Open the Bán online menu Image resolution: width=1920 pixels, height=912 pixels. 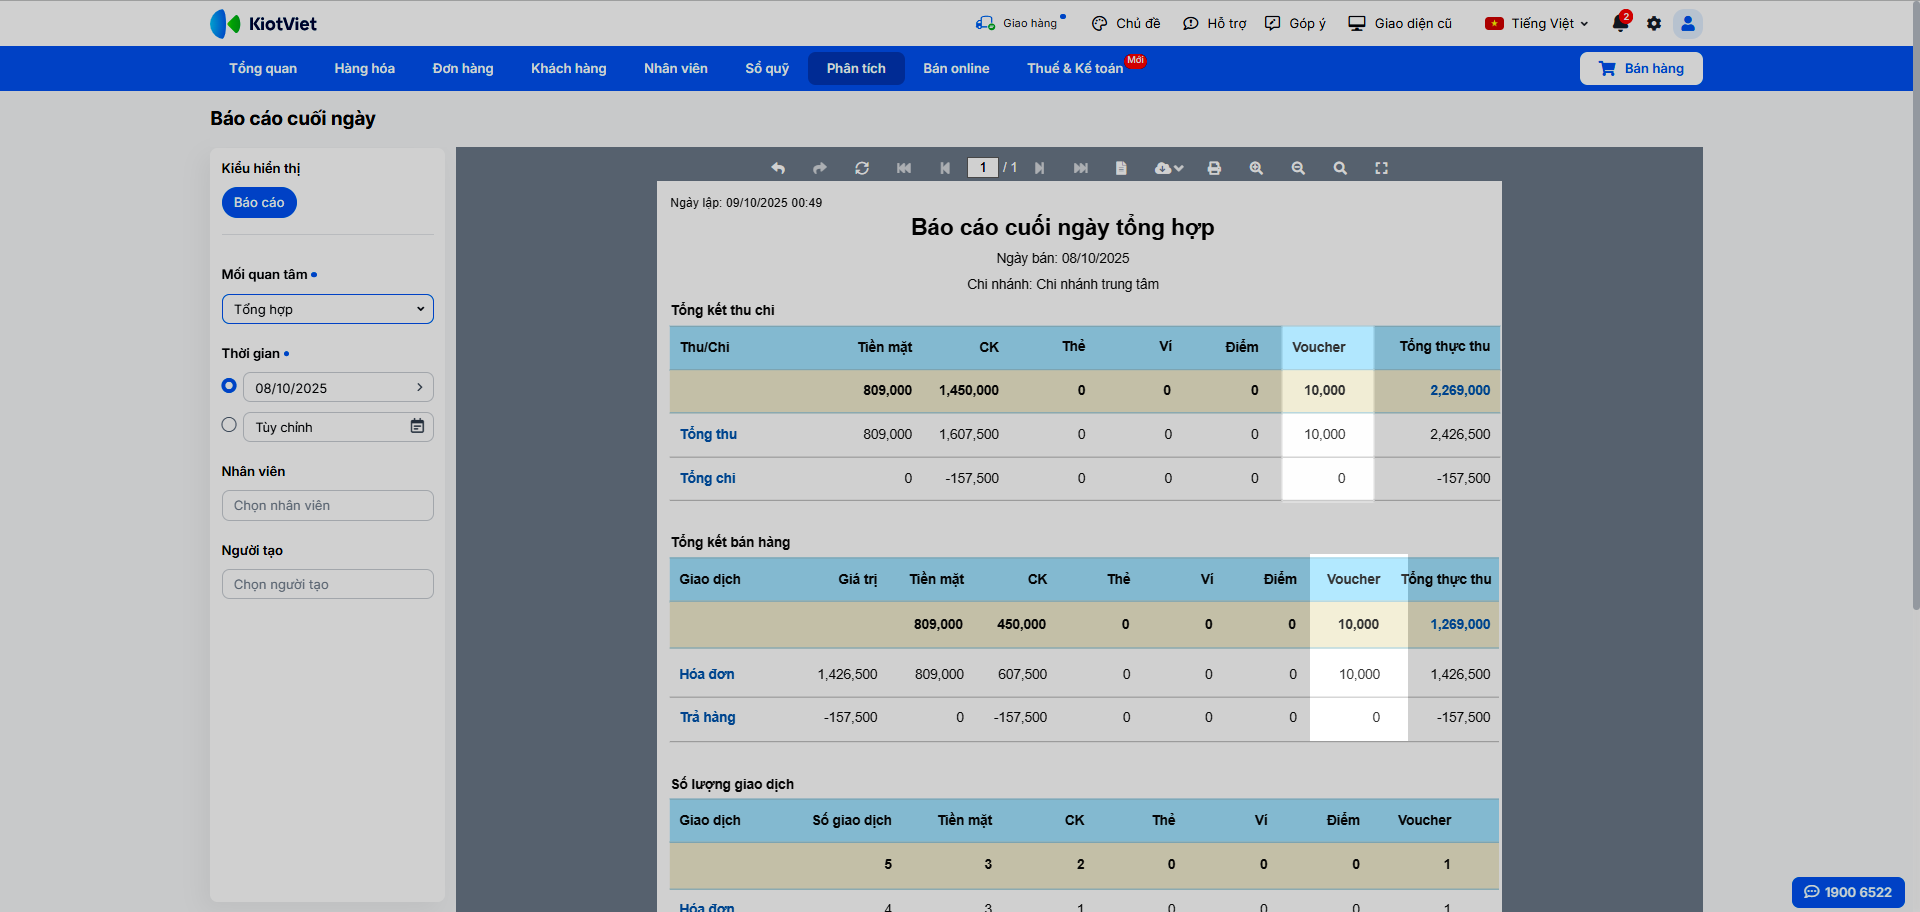(x=956, y=68)
